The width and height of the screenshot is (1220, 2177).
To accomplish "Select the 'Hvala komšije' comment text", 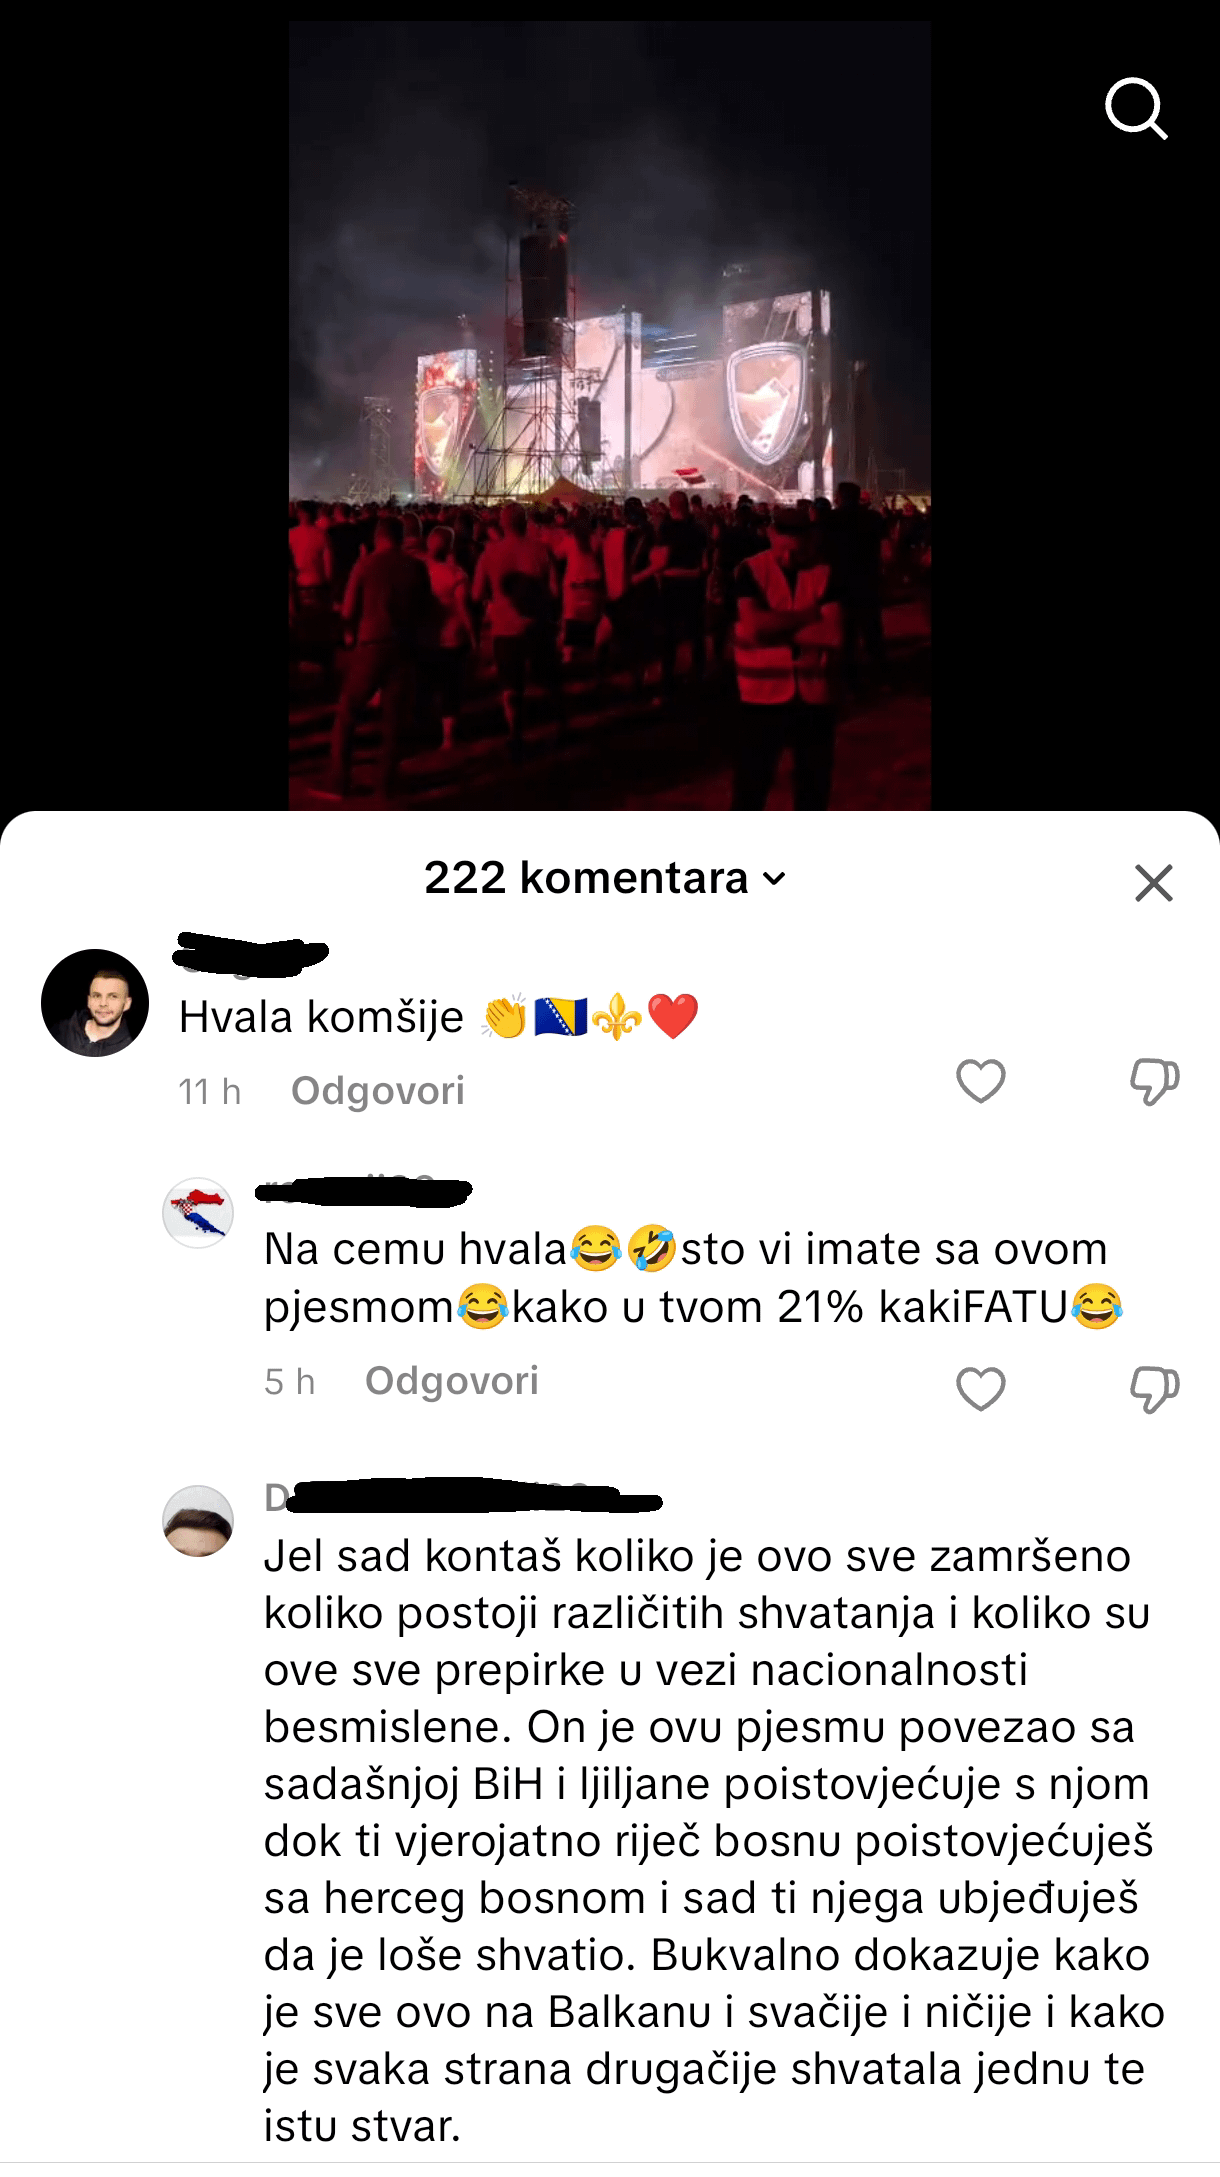I will 439,1017.
